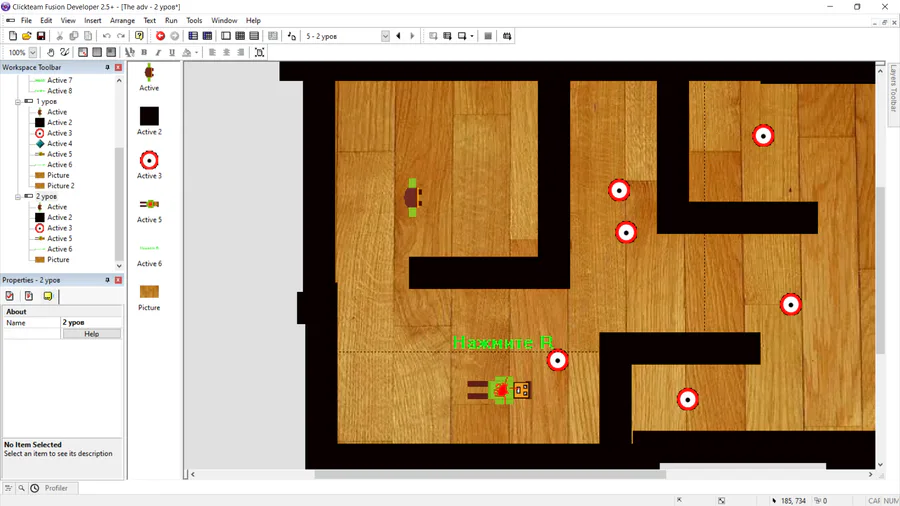Viewport: 900px width, 506px height.
Task: Switch to the Settings properties tab
Action: [10, 296]
